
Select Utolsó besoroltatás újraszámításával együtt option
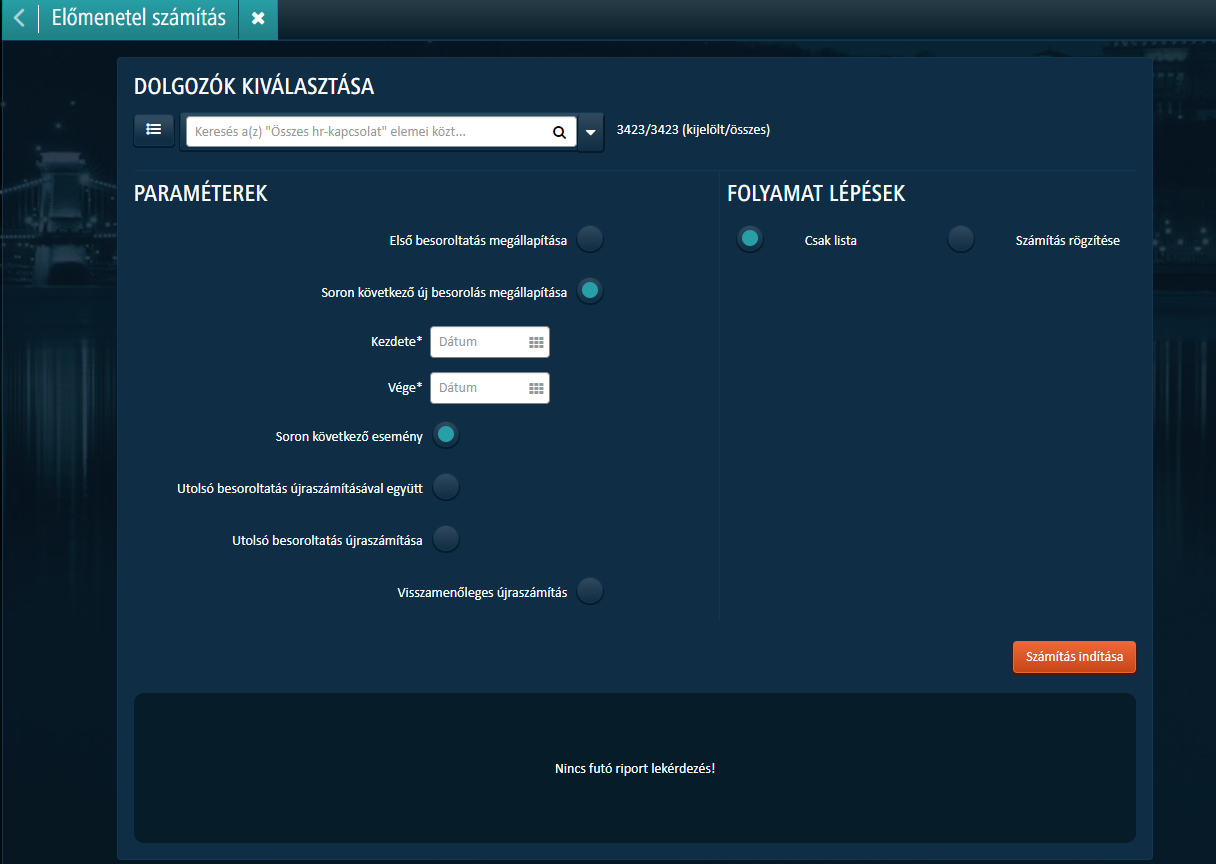tap(446, 487)
